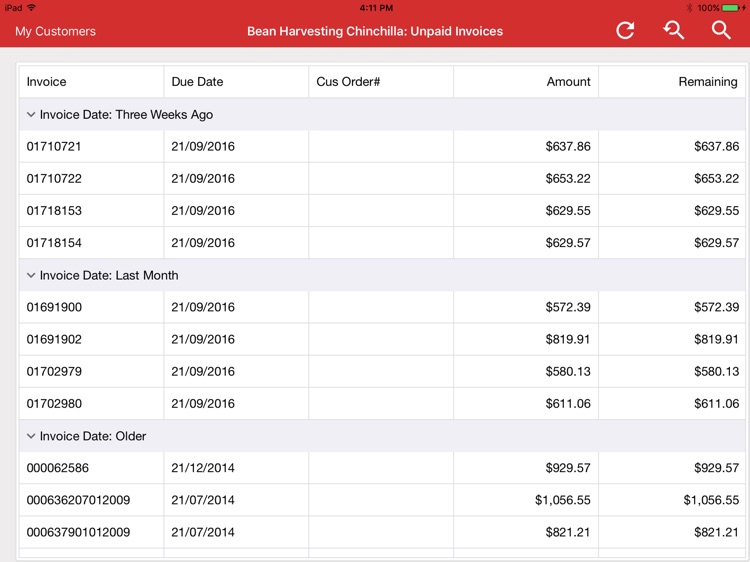Viewport: 750px width, 562px height.
Task: Sort by the Amount column header
Action: point(526,82)
